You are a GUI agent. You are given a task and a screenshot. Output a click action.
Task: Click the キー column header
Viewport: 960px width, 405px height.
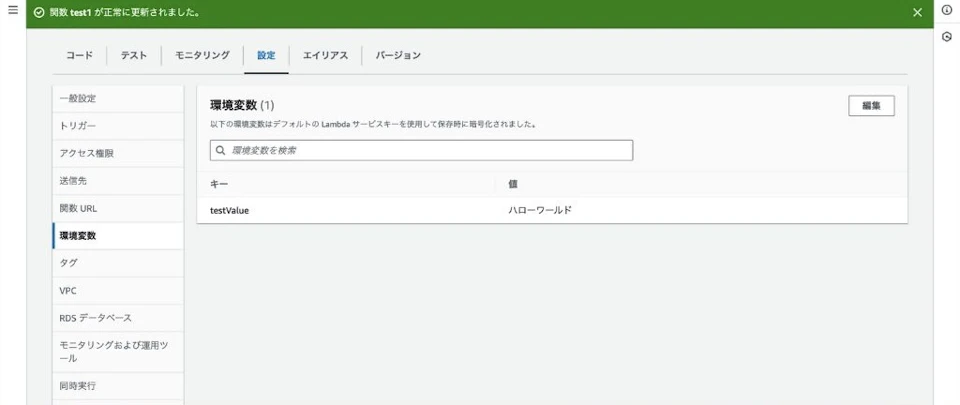(x=219, y=184)
